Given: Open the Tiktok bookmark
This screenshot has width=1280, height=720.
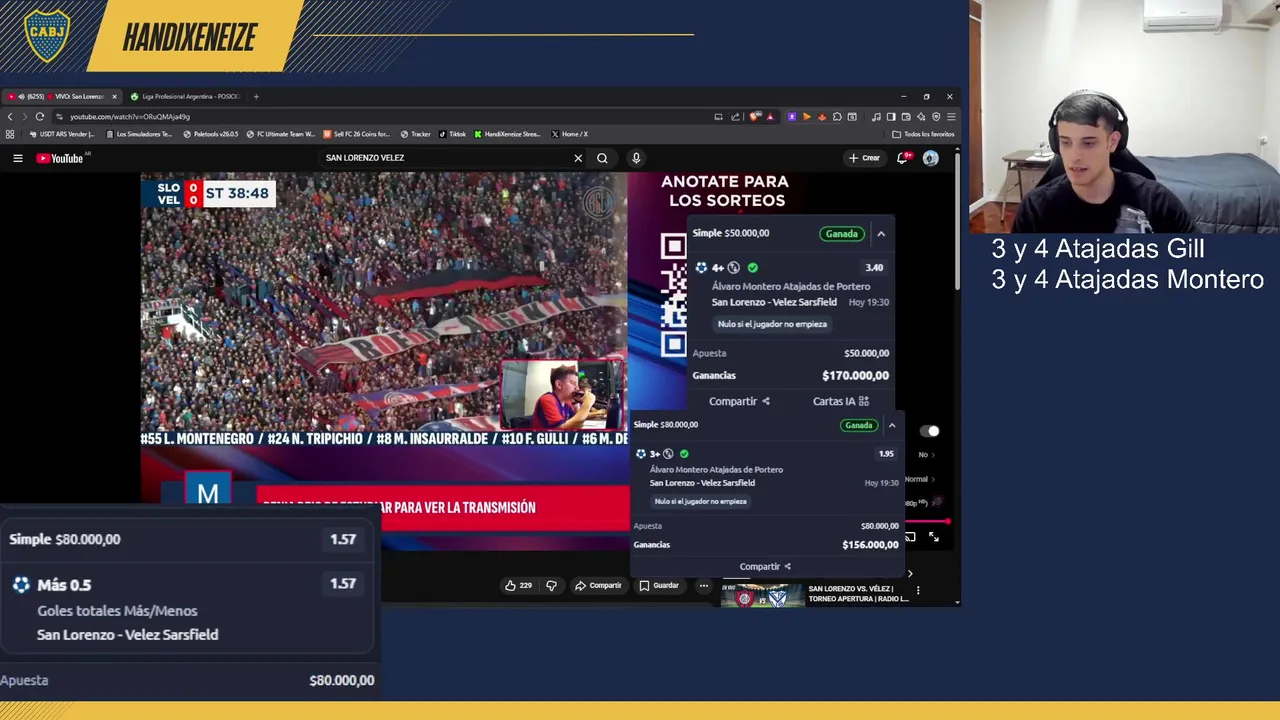Looking at the screenshot, I should tap(453, 134).
